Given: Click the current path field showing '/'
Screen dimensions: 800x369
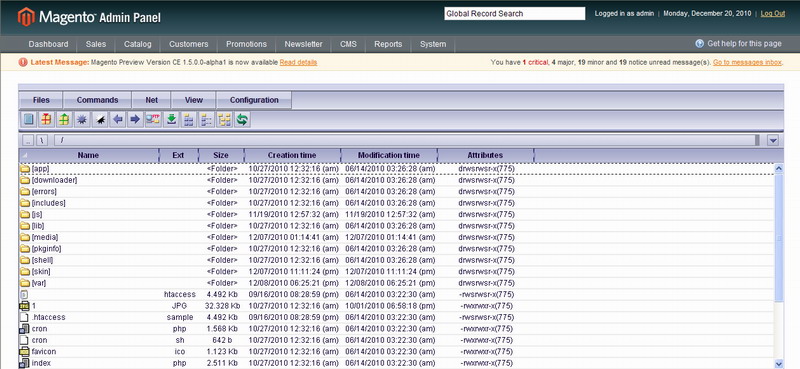Looking at the screenshot, I should pos(405,140).
